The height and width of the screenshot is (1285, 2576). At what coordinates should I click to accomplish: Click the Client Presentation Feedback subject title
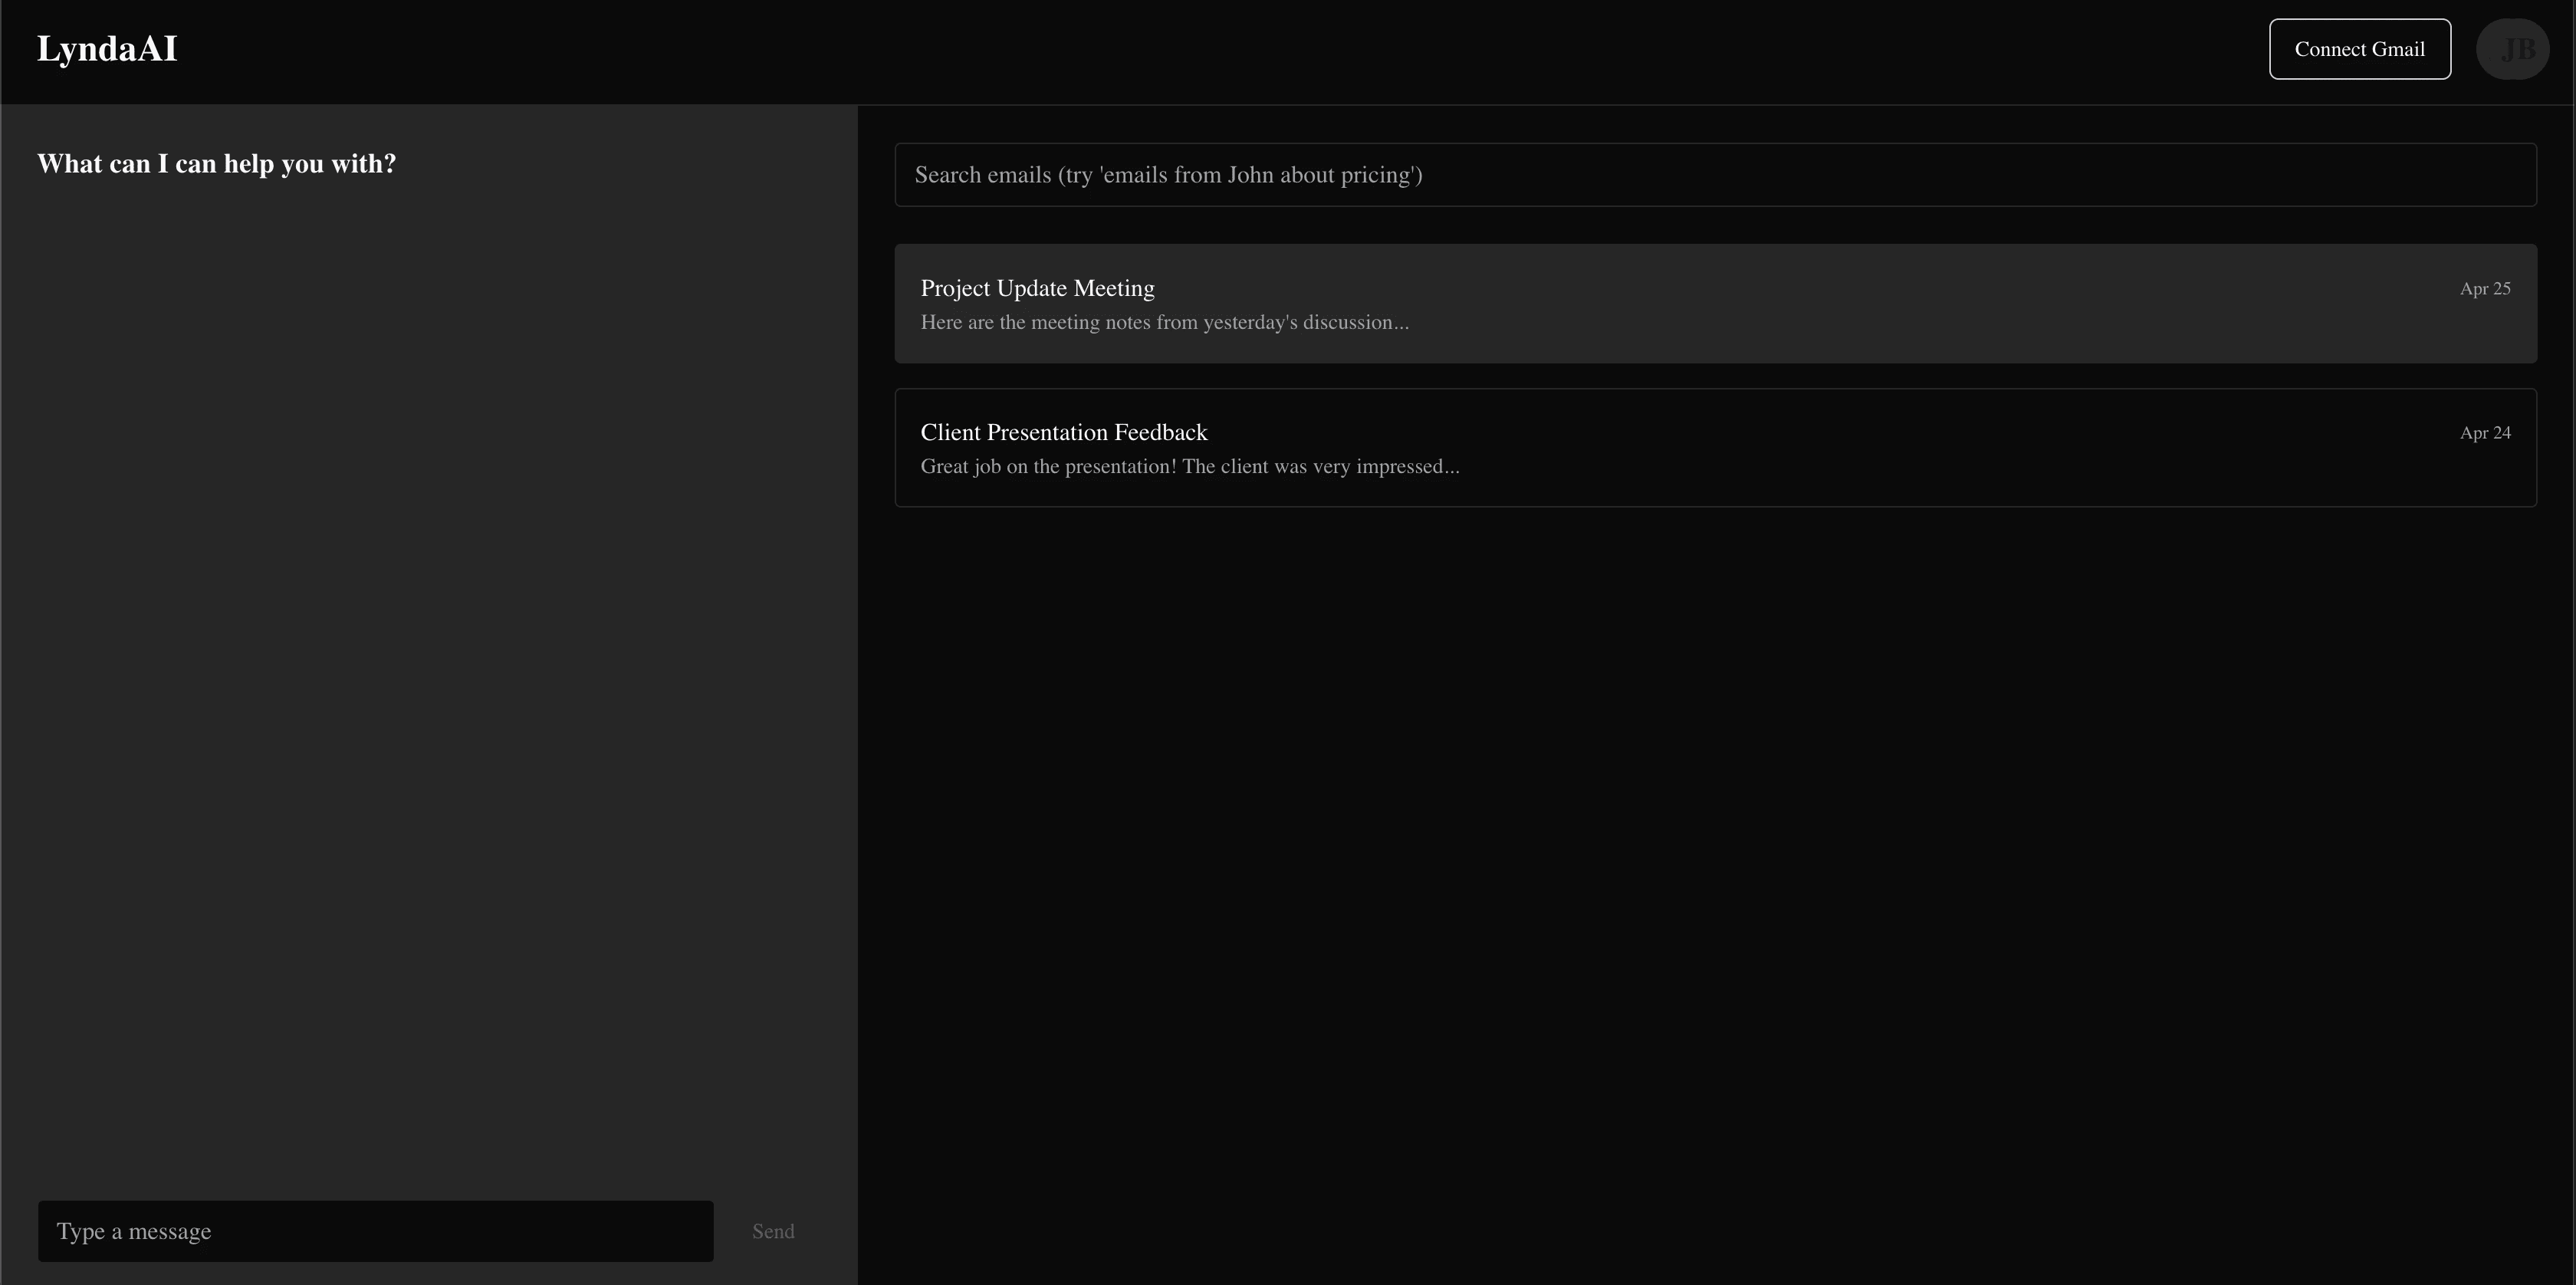pyautogui.click(x=1063, y=433)
